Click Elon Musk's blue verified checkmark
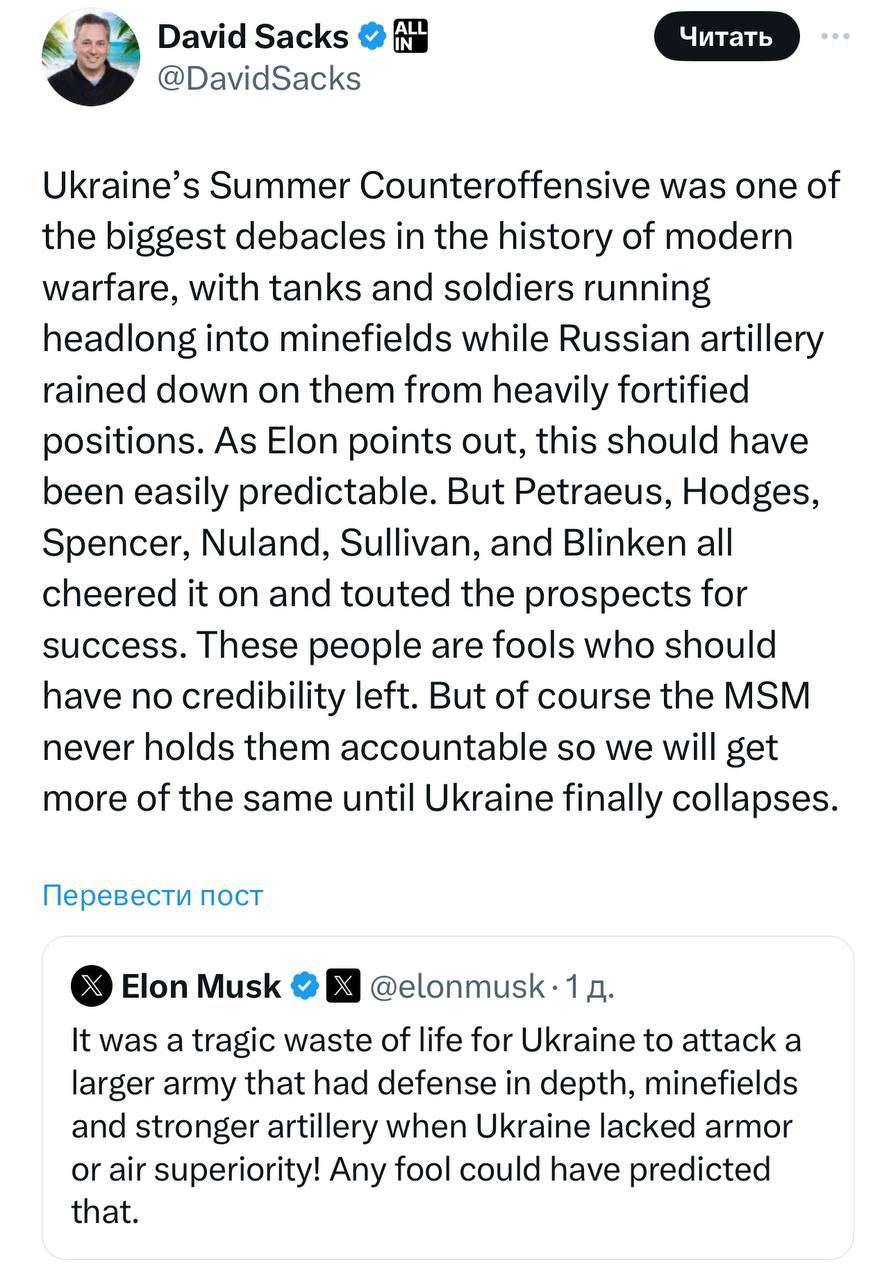 [x=304, y=987]
